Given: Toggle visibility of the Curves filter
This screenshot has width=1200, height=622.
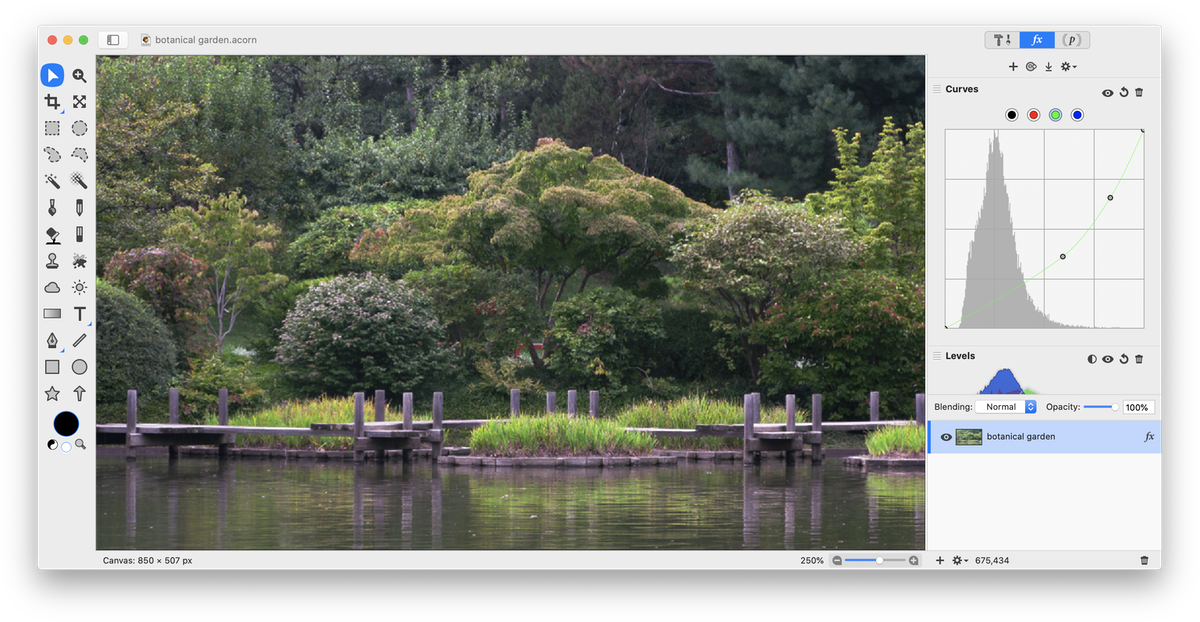Looking at the screenshot, I should pyautogui.click(x=1108, y=92).
